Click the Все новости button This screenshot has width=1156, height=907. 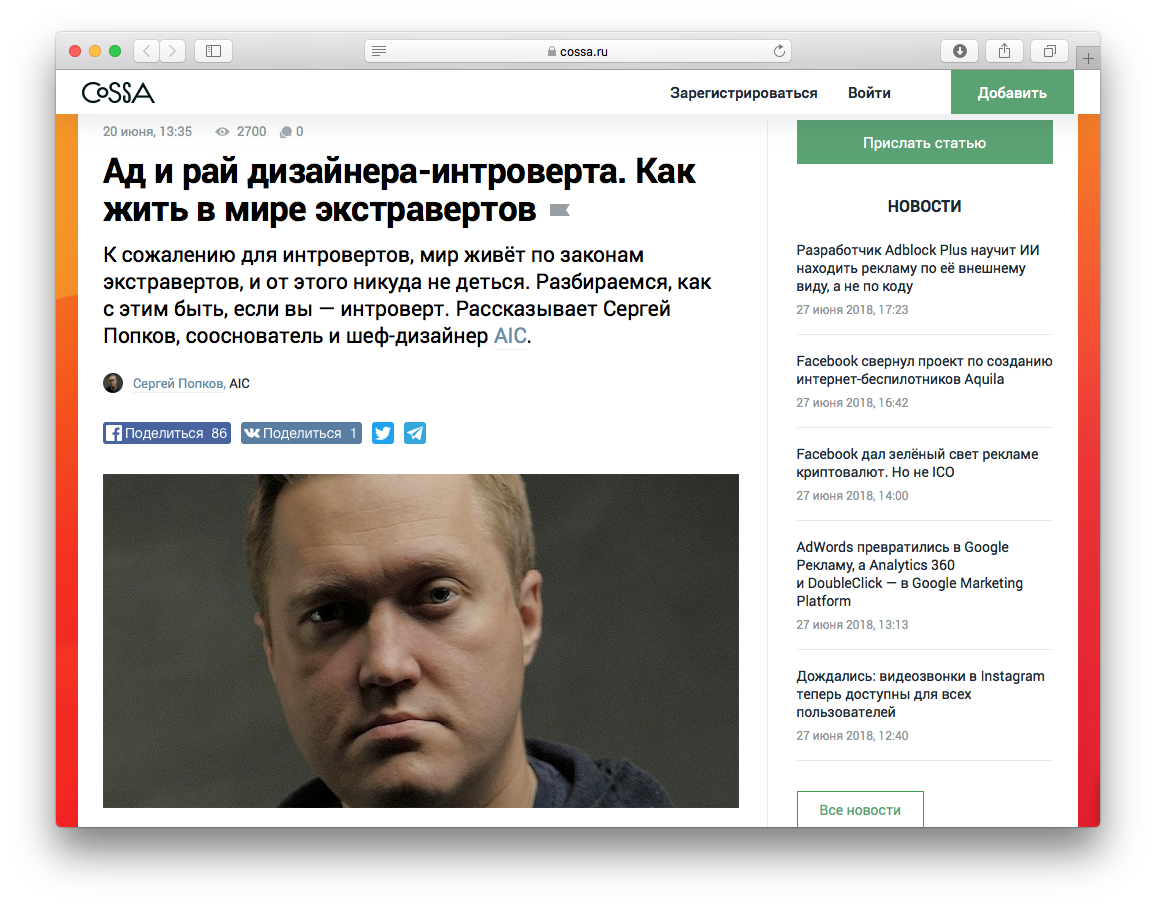(860, 810)
